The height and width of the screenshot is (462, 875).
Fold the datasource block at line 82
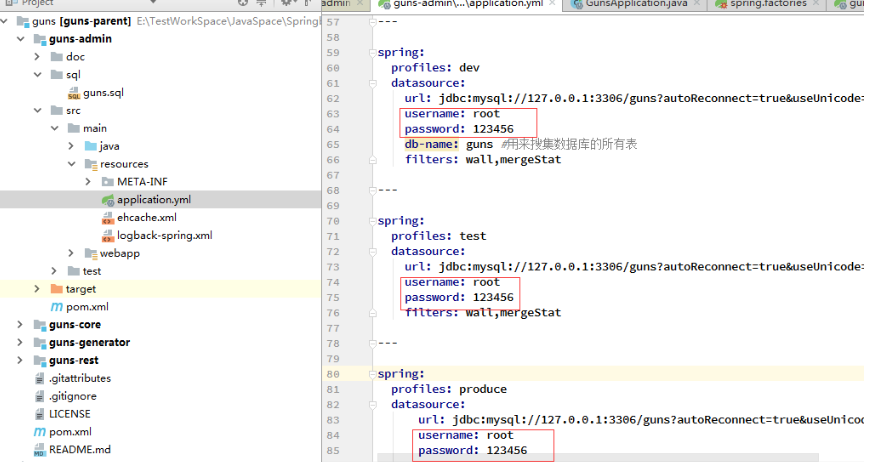[373, 405]
